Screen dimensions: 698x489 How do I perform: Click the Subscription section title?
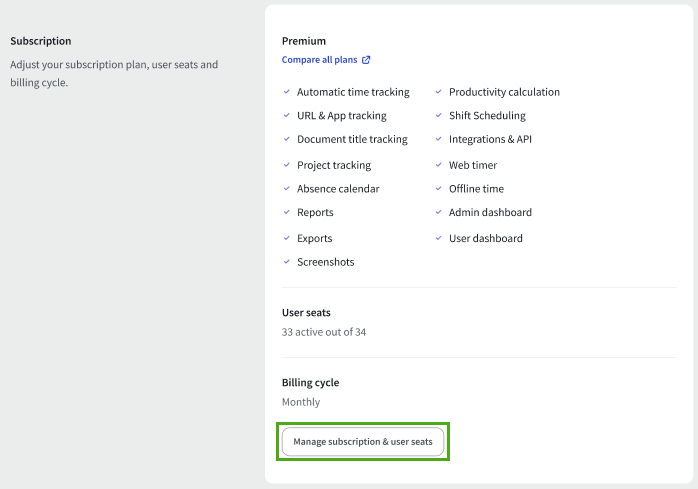(x=41, y=41)
